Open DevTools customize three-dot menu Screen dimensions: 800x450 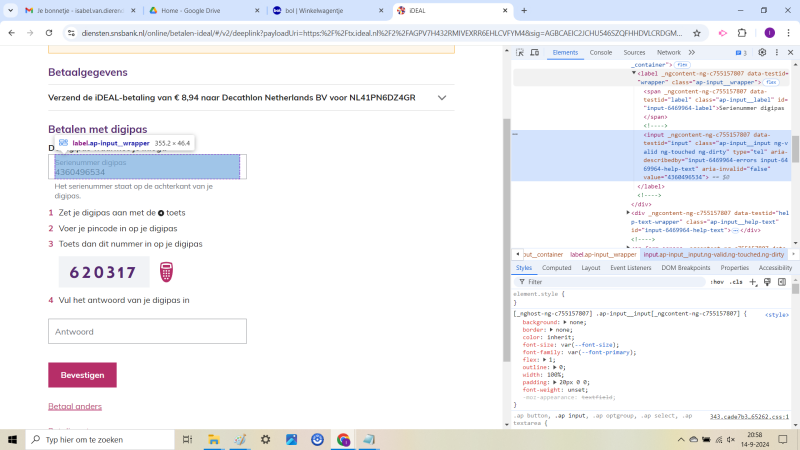777,53
